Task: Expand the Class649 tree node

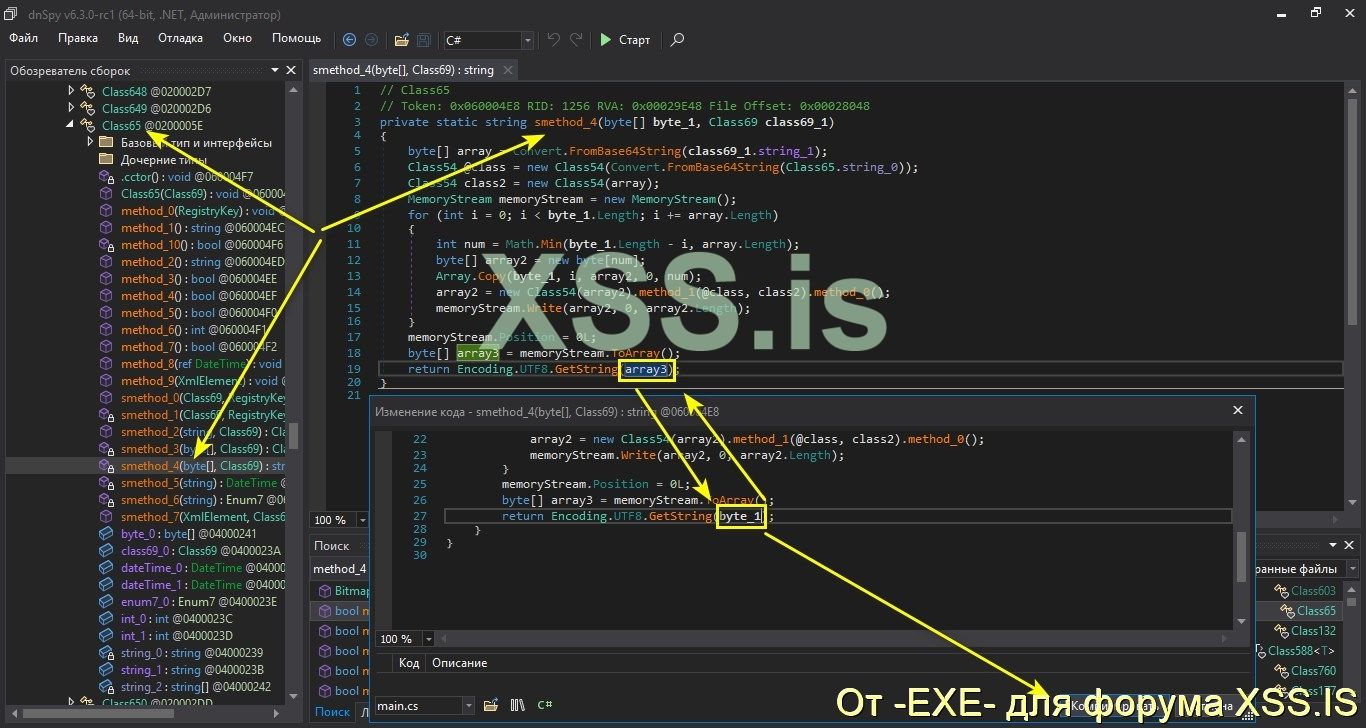Action: (x=71, y=108)
